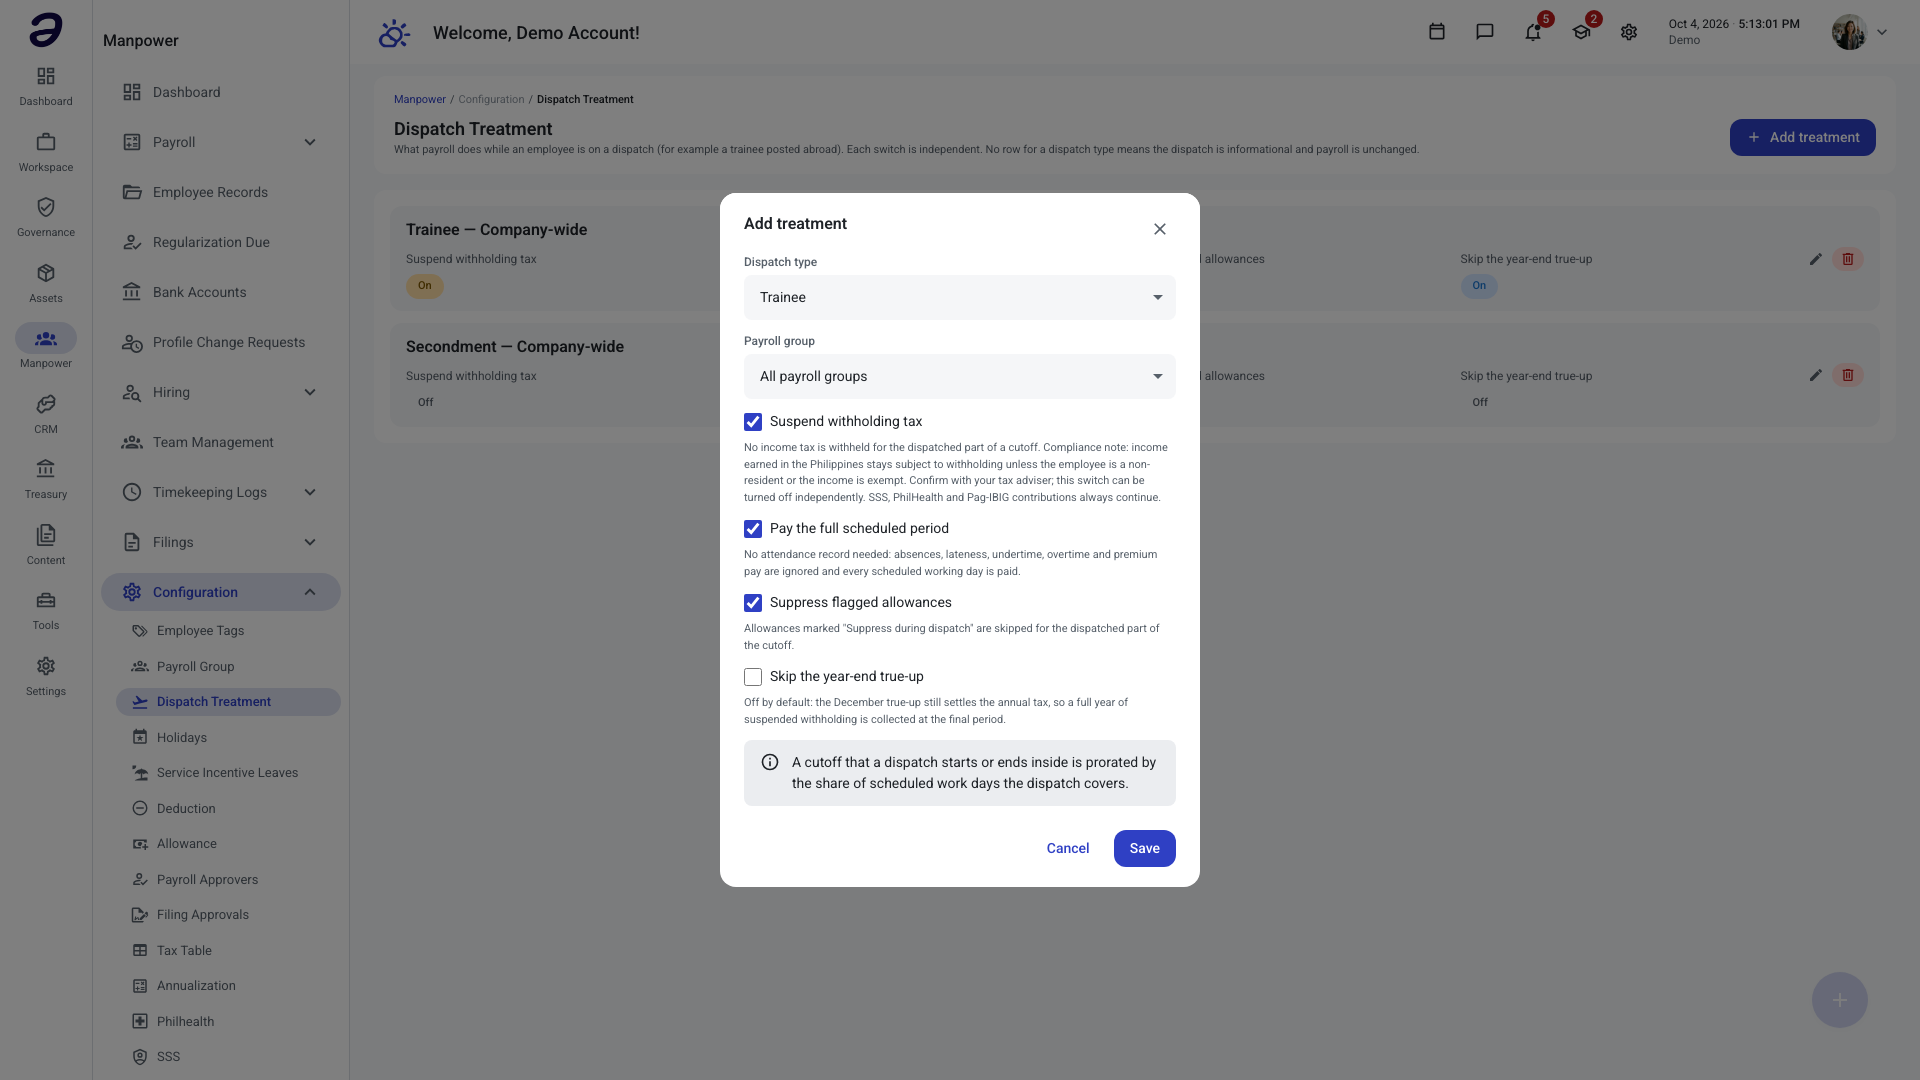Image resolution: width=1920 pixels, height=1080 pixels.
Task: Go to Governance in the left rail
Action: coord(46,217)
